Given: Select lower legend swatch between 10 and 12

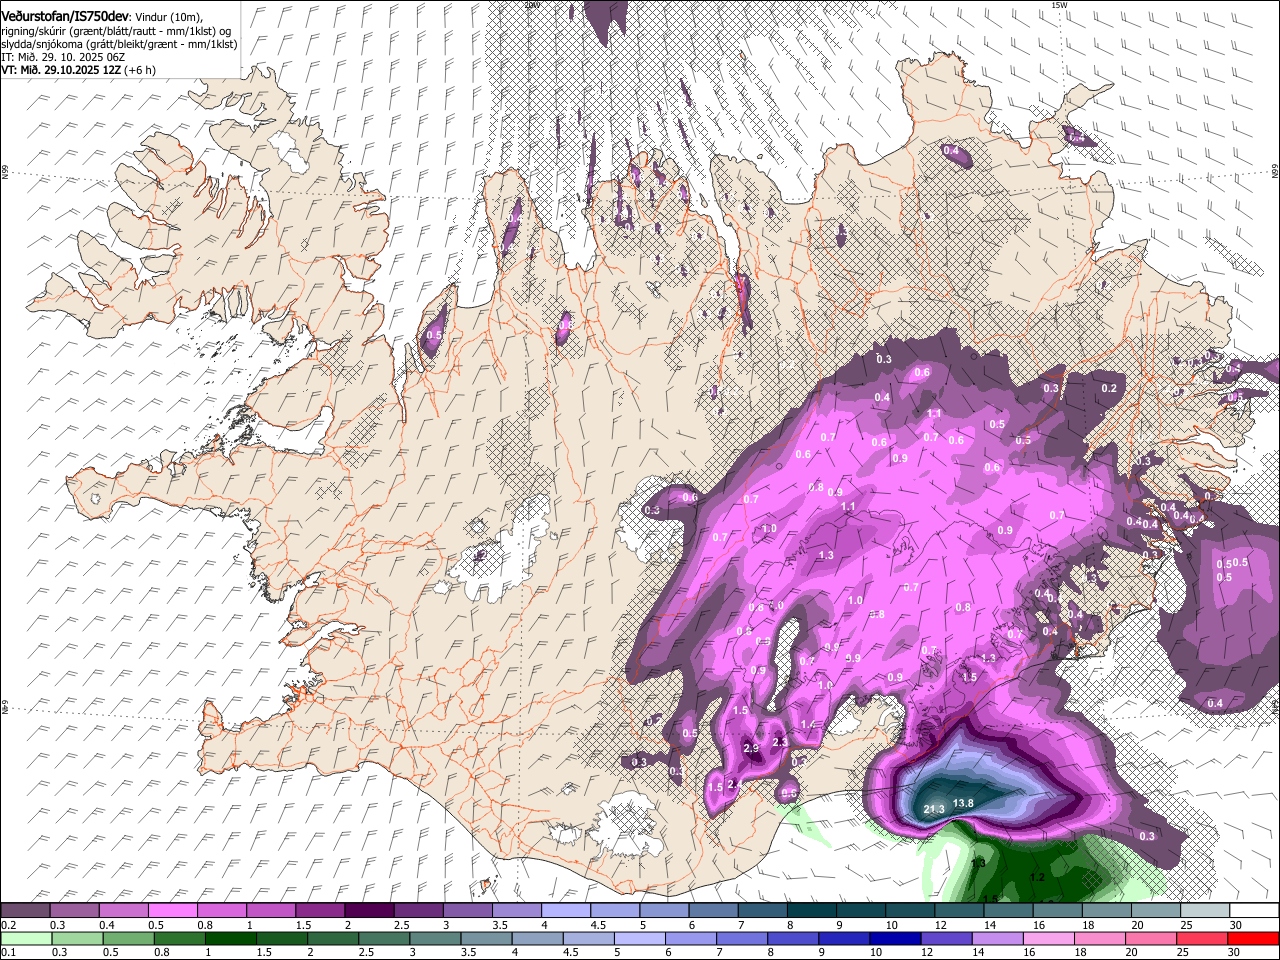Looking at the screenshot, I should [896, 938].
